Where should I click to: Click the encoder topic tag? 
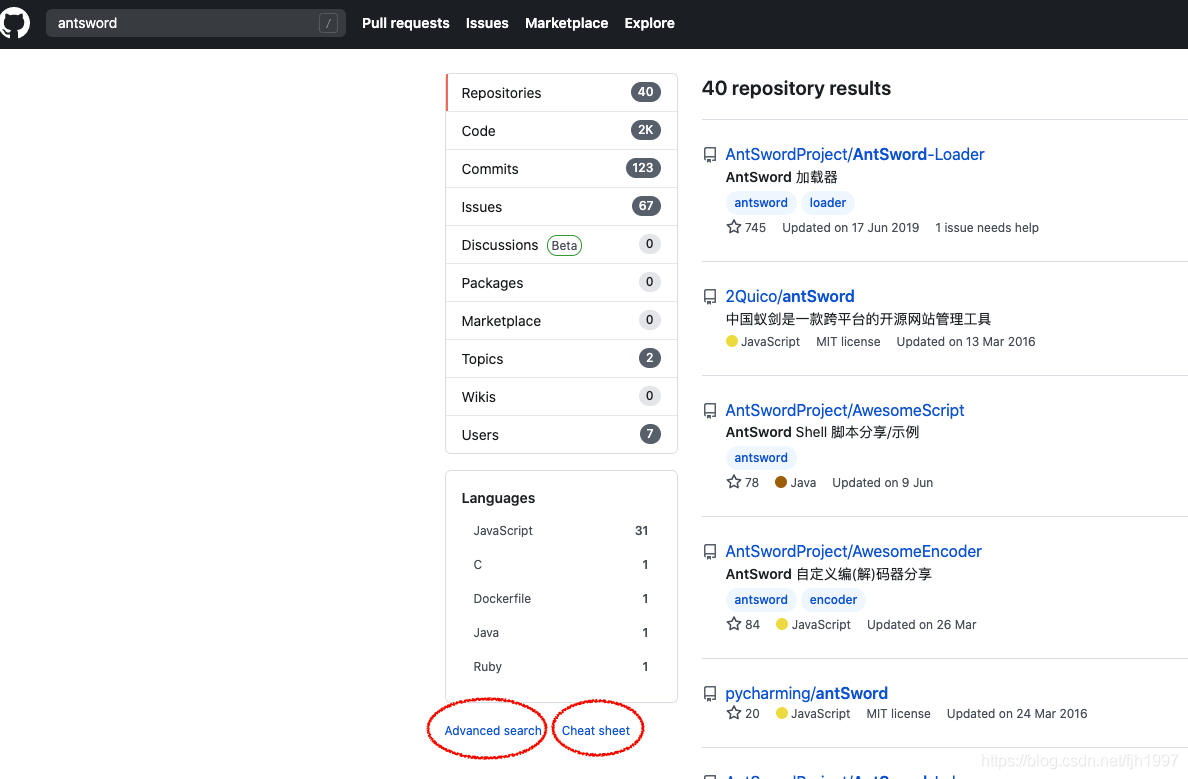833,599
